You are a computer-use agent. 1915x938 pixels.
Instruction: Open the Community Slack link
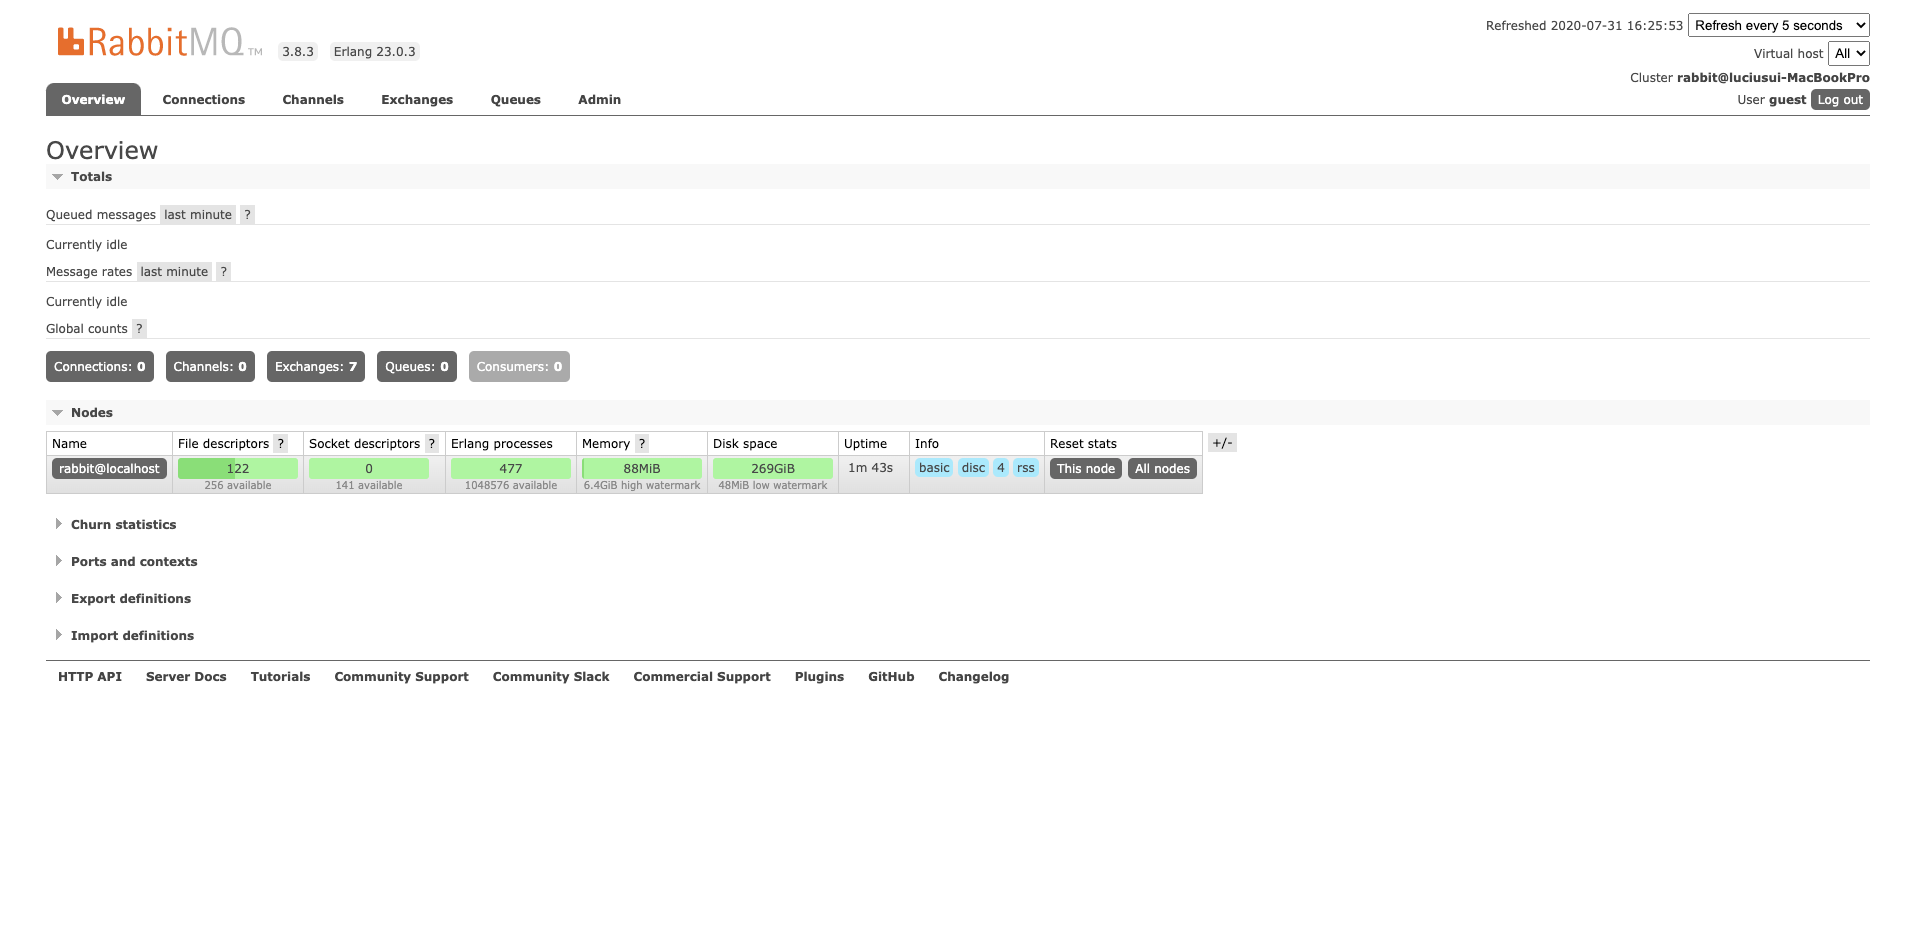551,677
